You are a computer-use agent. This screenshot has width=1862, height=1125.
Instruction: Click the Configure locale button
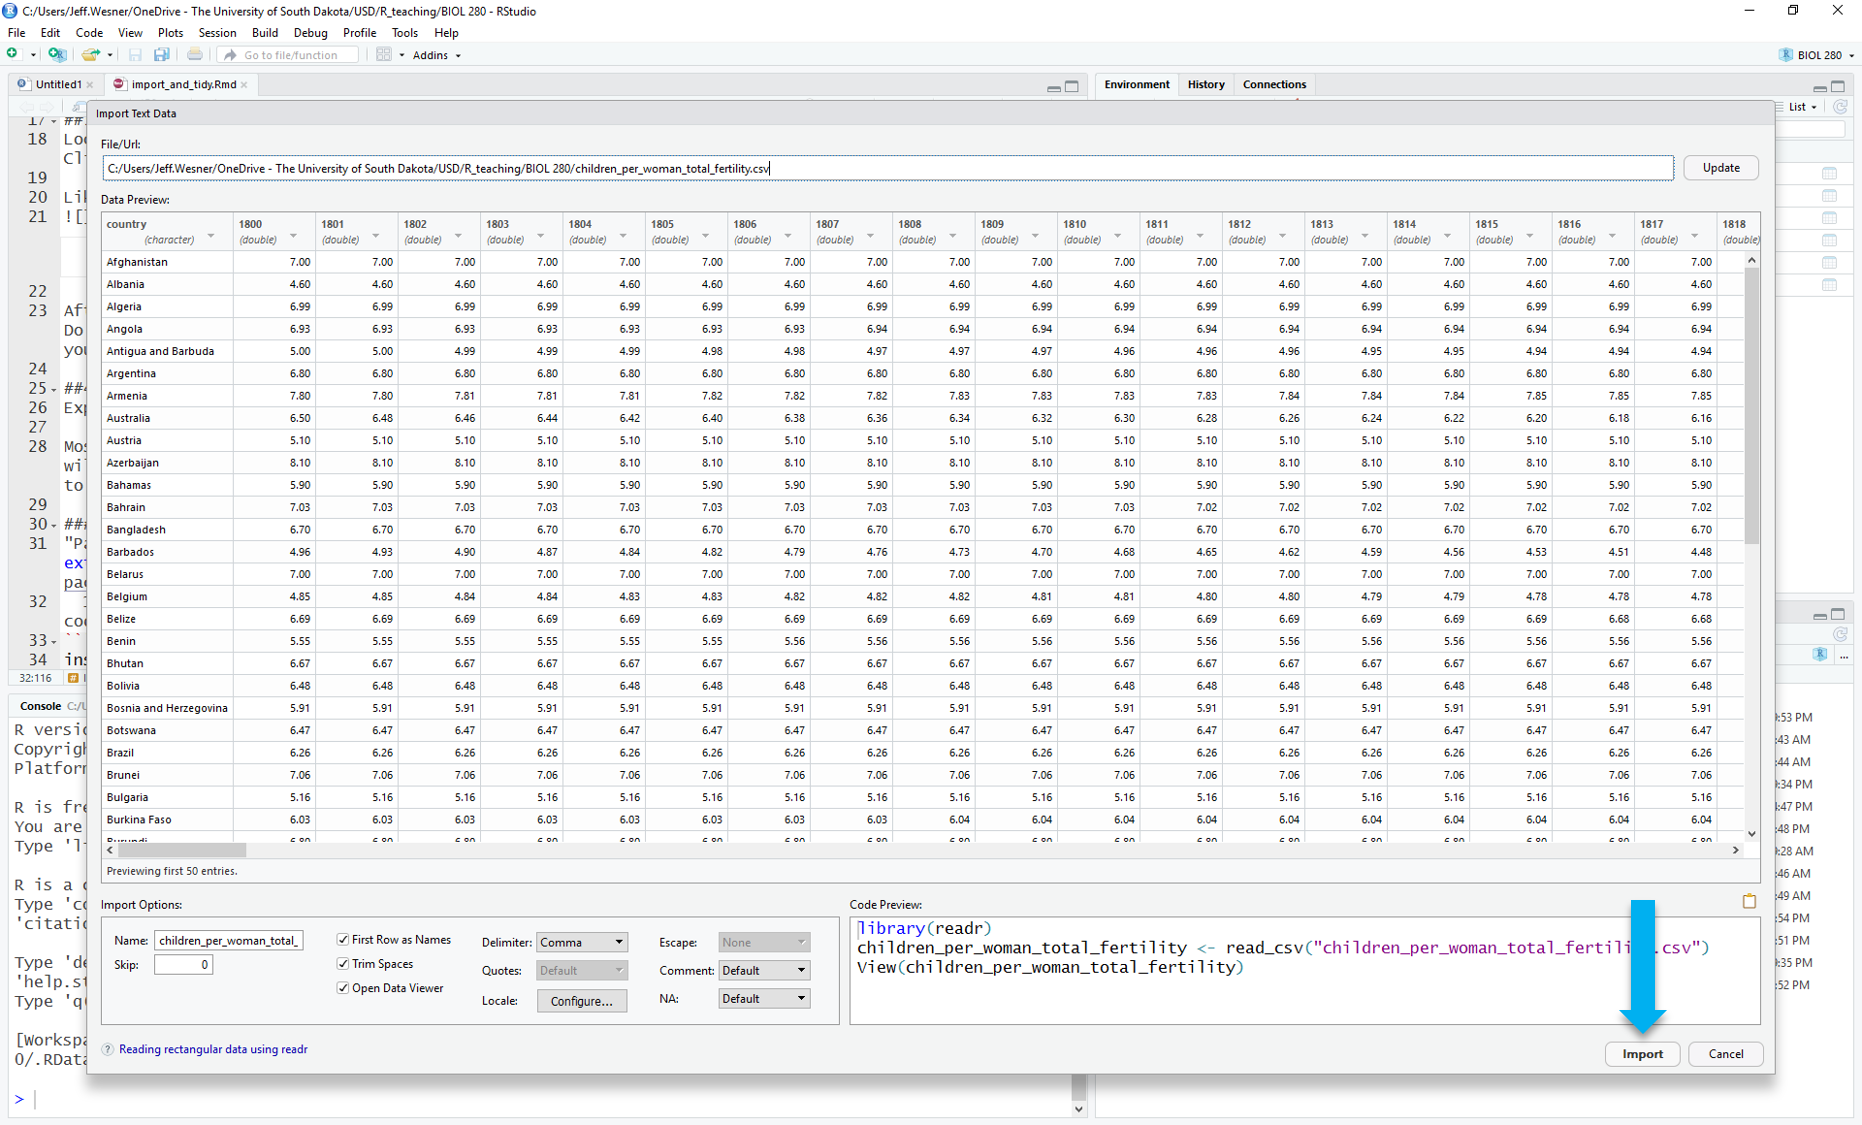(x=582, y=1001)
